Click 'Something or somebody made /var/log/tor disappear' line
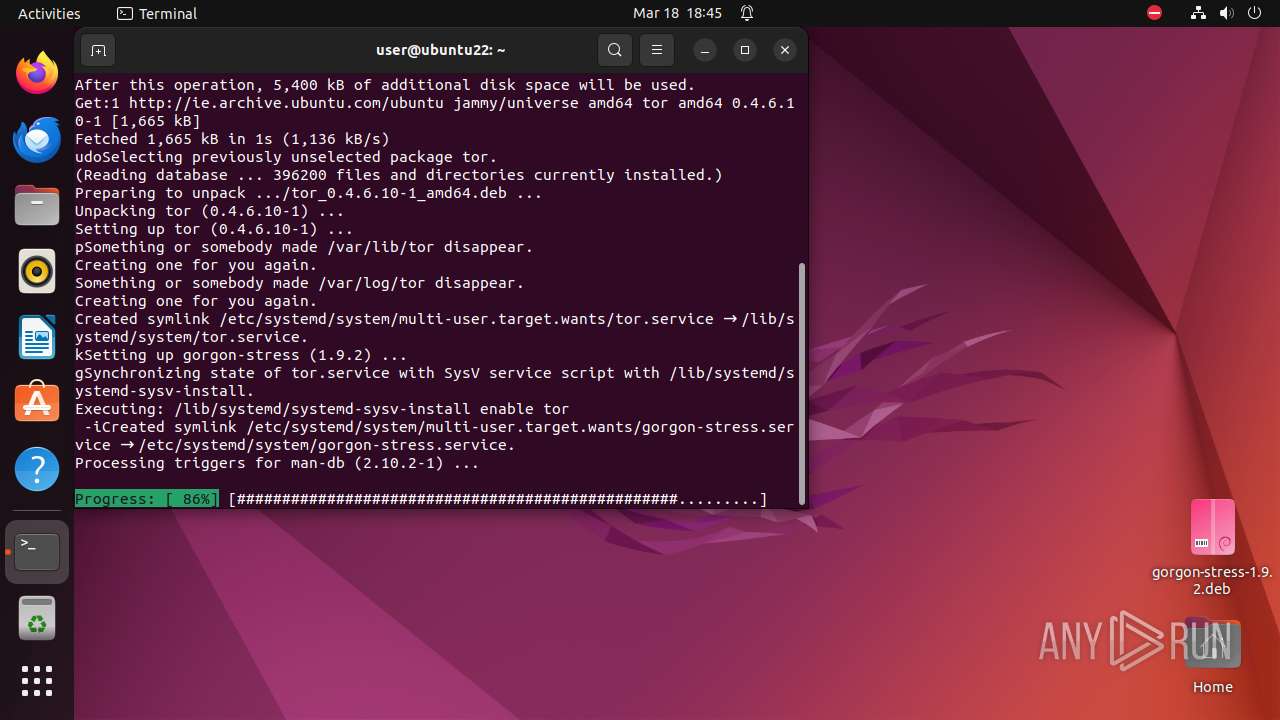 [299, 283]
